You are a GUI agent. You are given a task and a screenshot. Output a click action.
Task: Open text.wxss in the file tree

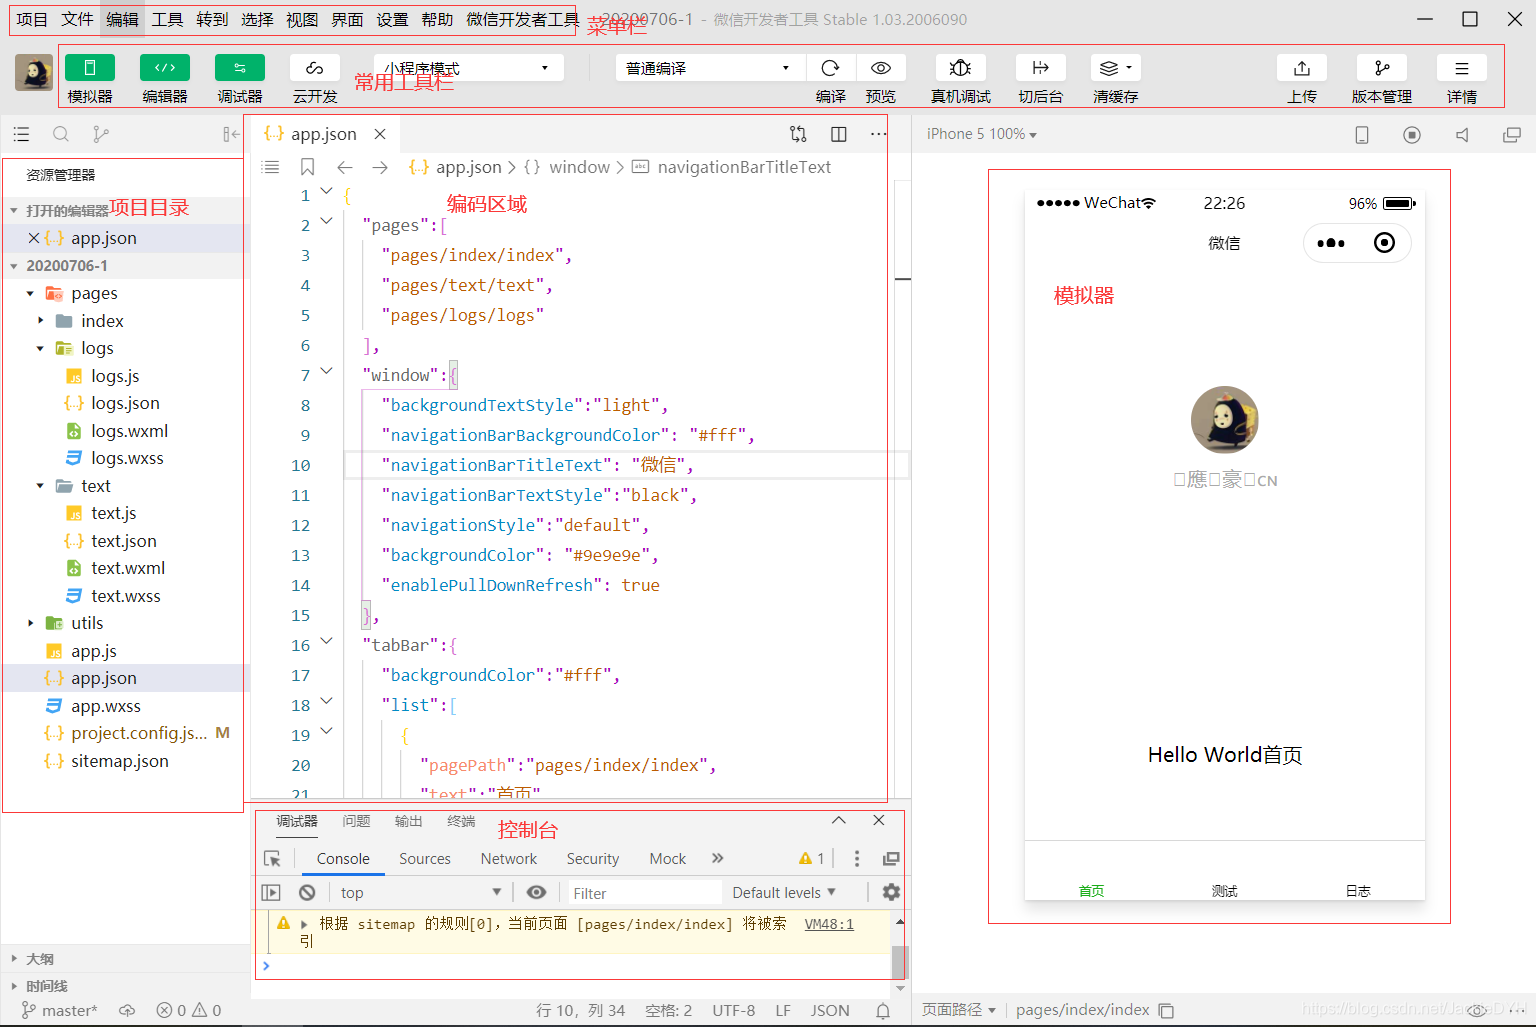point(126,596)
